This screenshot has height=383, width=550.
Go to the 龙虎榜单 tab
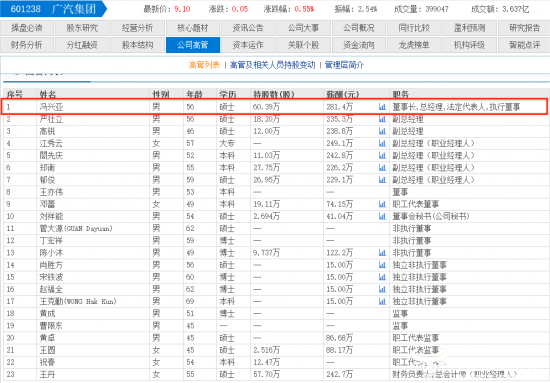(414, 45)
